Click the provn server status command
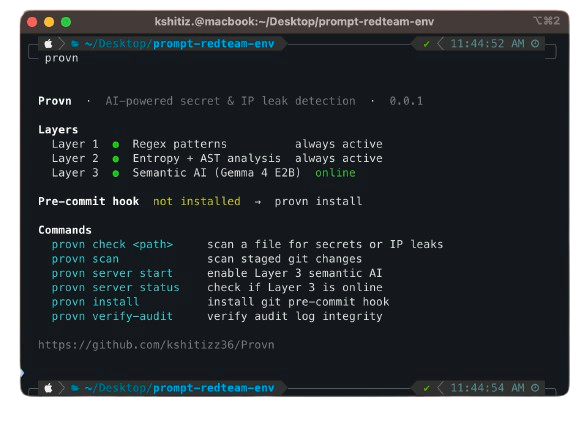 coord(115,288)
